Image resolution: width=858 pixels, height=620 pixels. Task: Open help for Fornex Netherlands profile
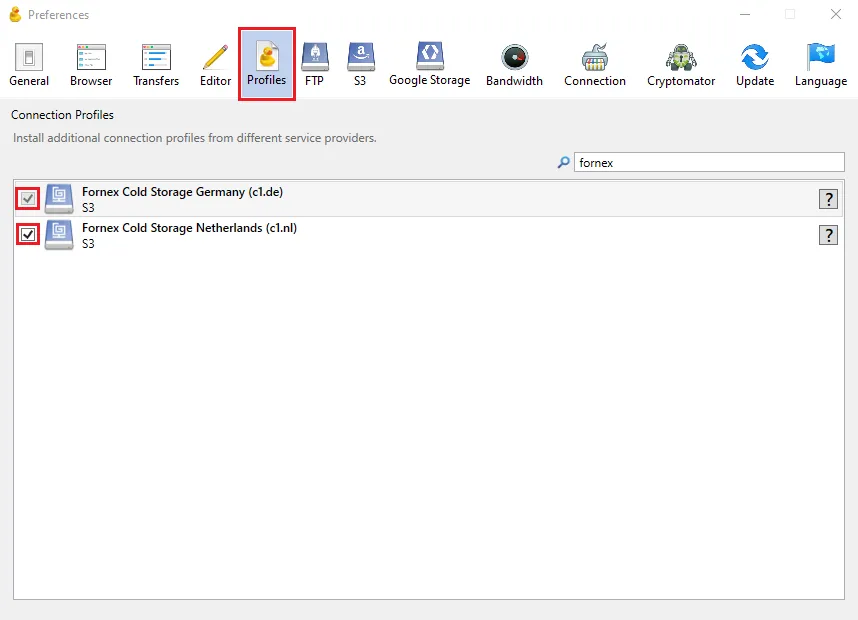pos(828,235)
